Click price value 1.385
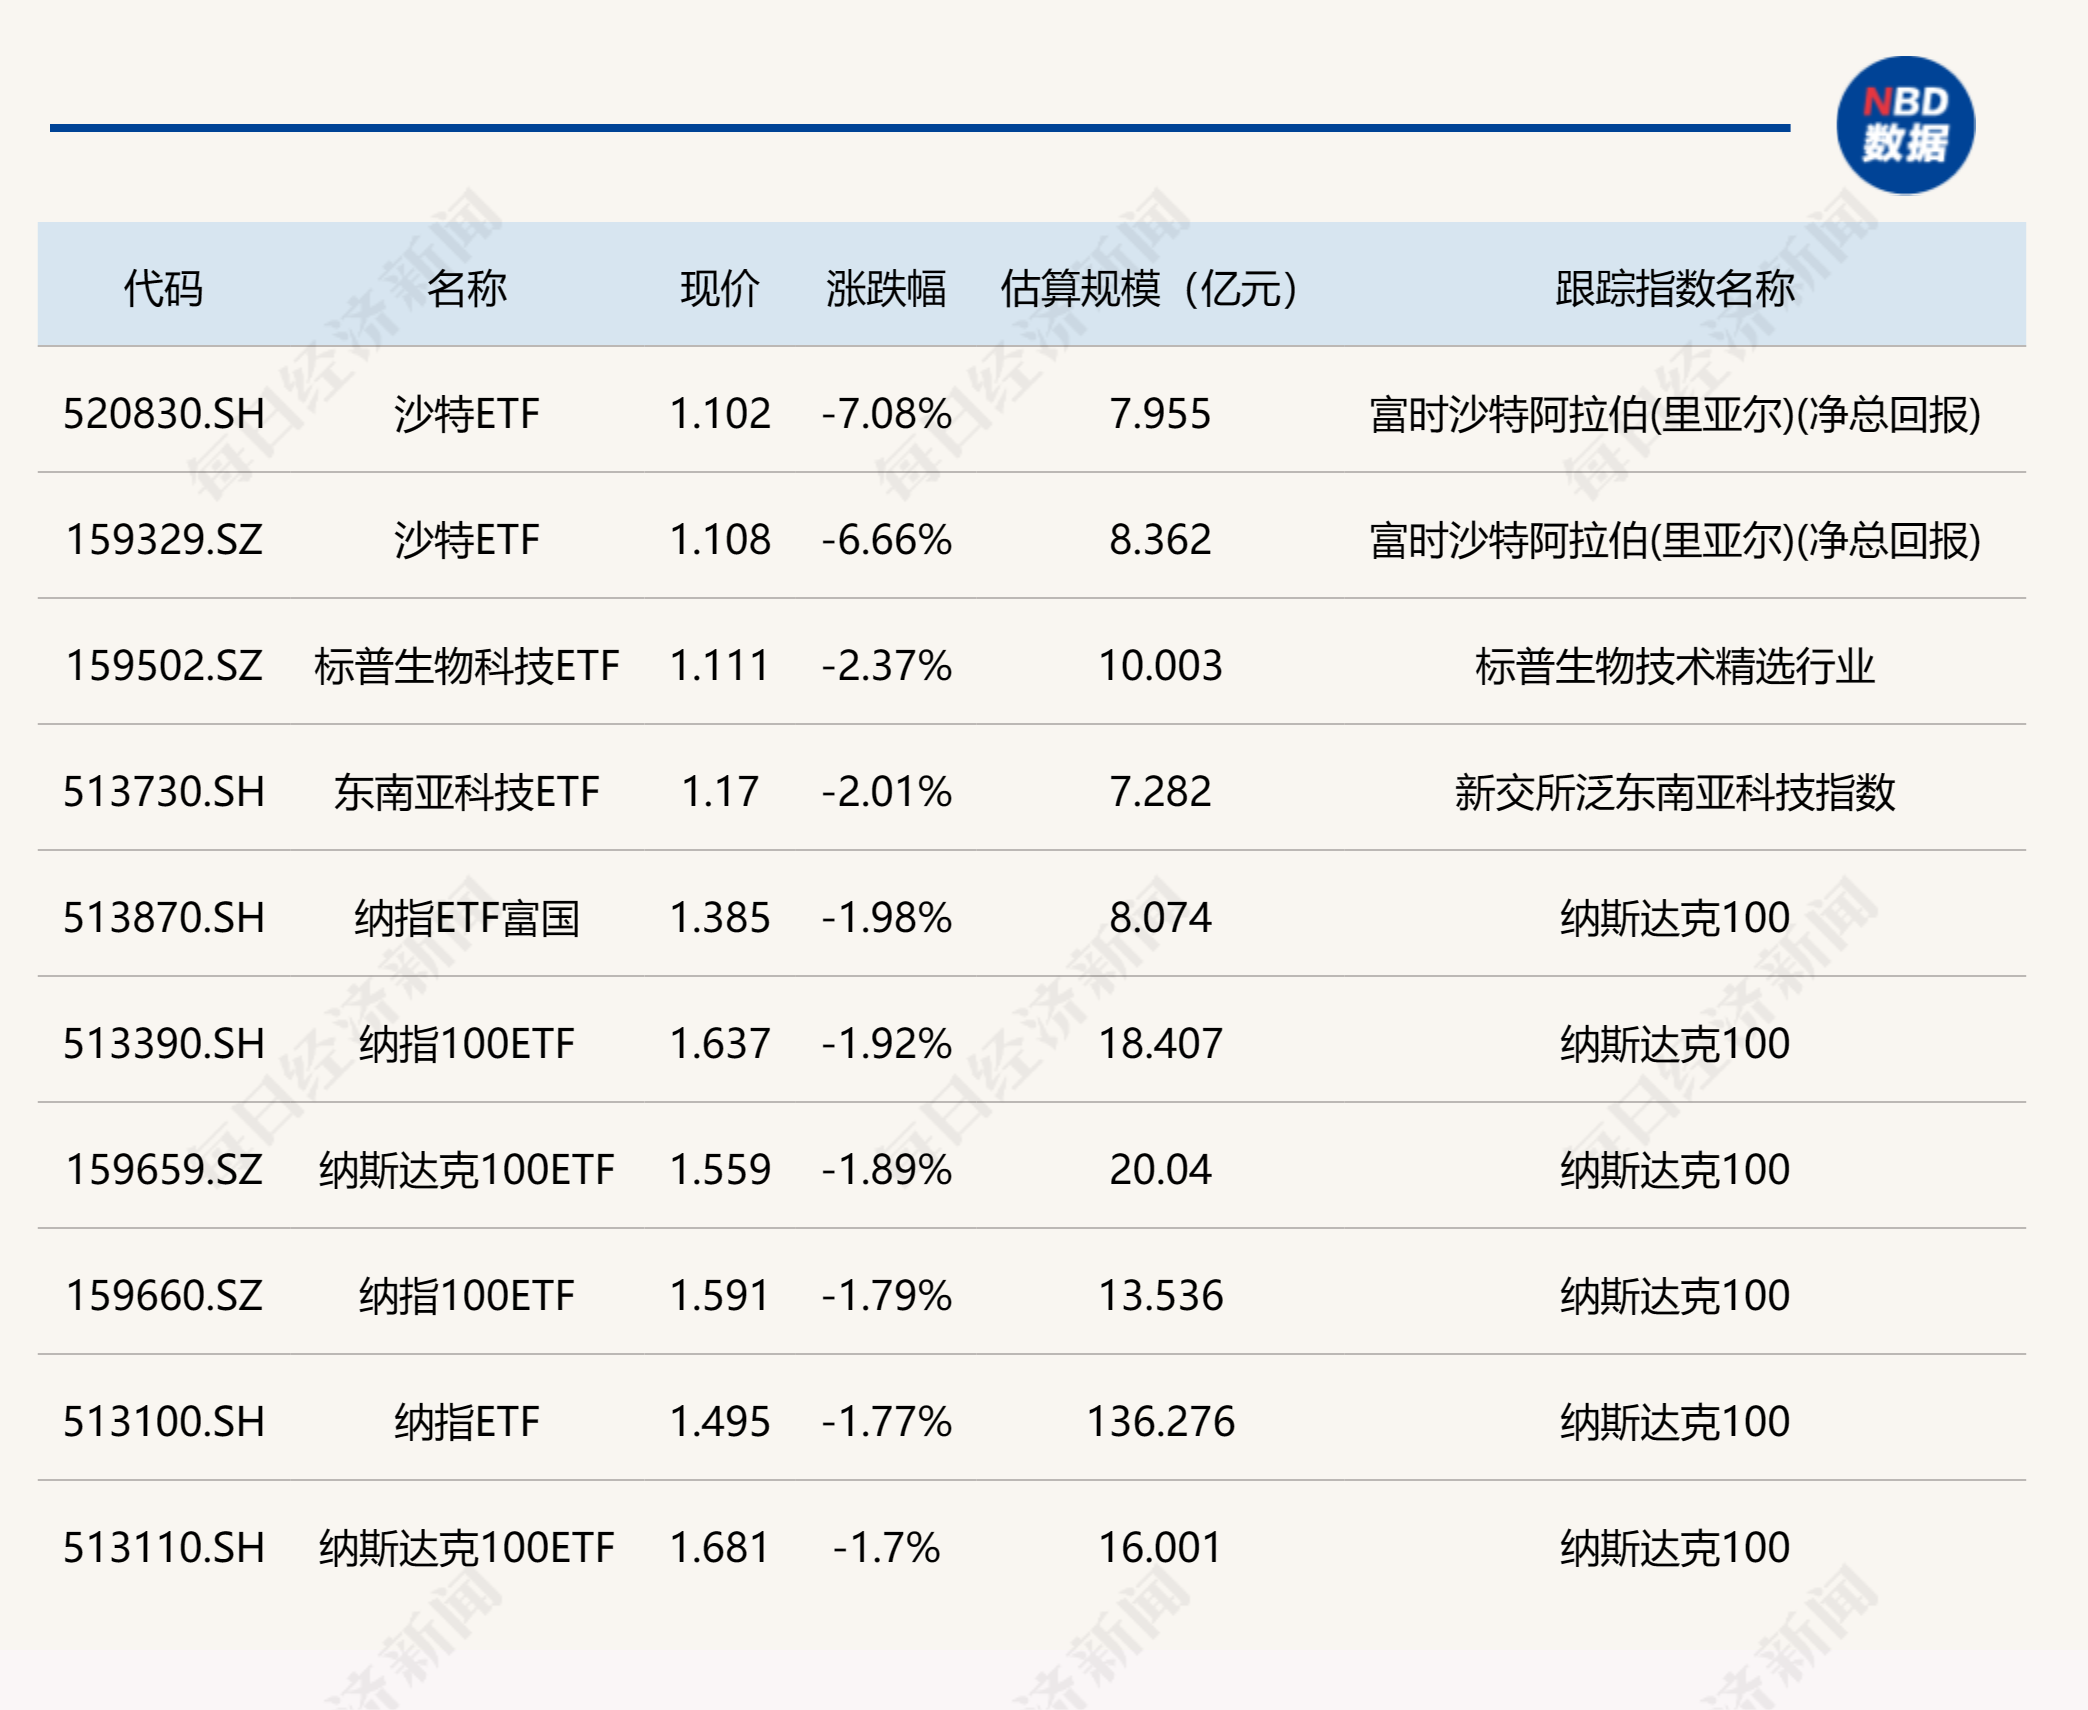 pos(720,918)
